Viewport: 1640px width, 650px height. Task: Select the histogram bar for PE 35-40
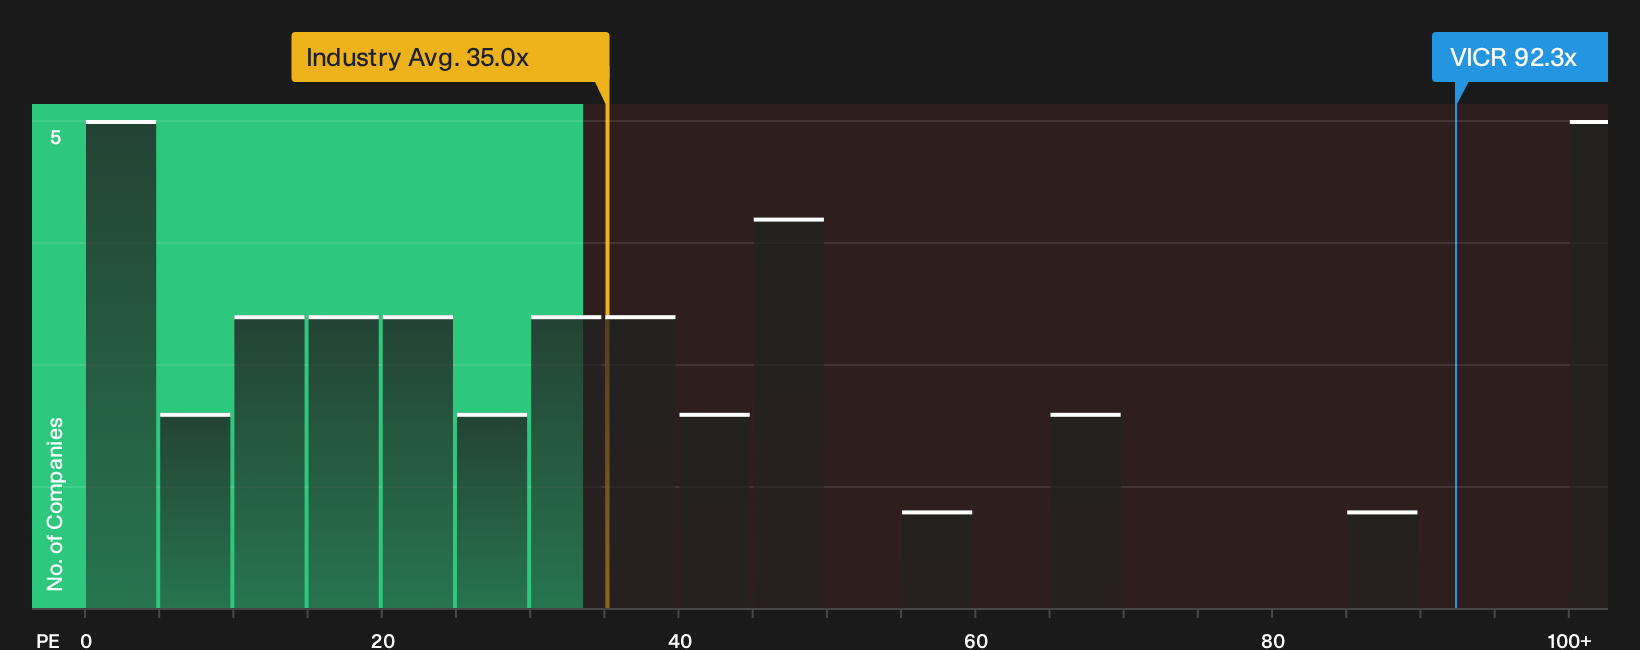point(640,461)
